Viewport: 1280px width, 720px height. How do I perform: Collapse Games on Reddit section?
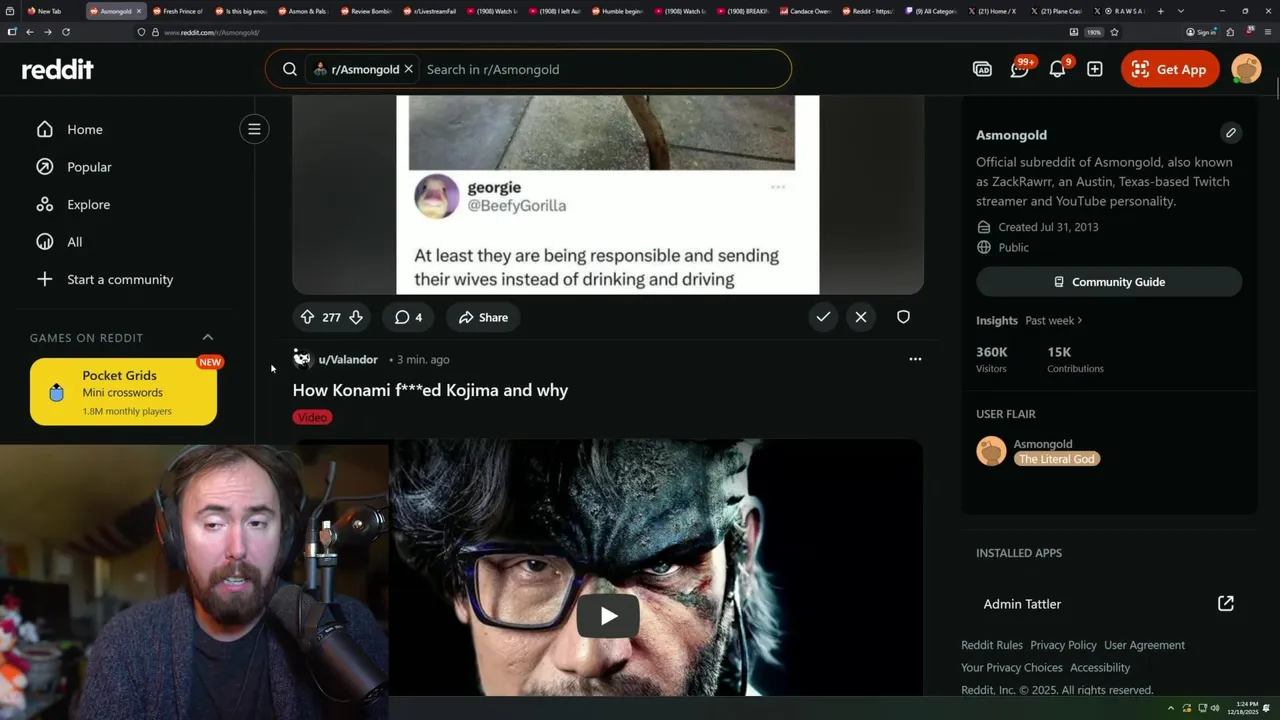pyautogui.click(x=208, y=337)
